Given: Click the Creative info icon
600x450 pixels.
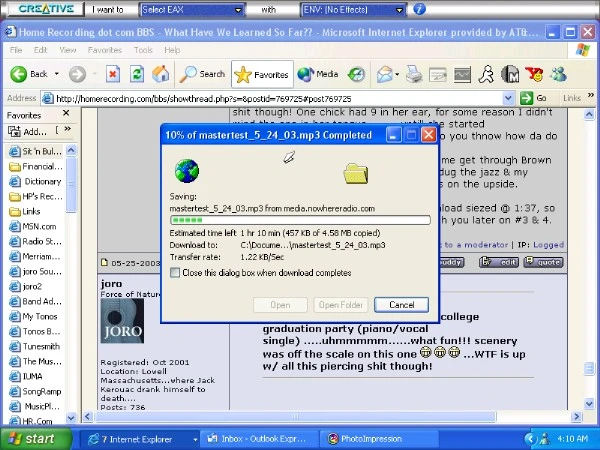Looking at the screenshot, I should (x=419, y=9).
